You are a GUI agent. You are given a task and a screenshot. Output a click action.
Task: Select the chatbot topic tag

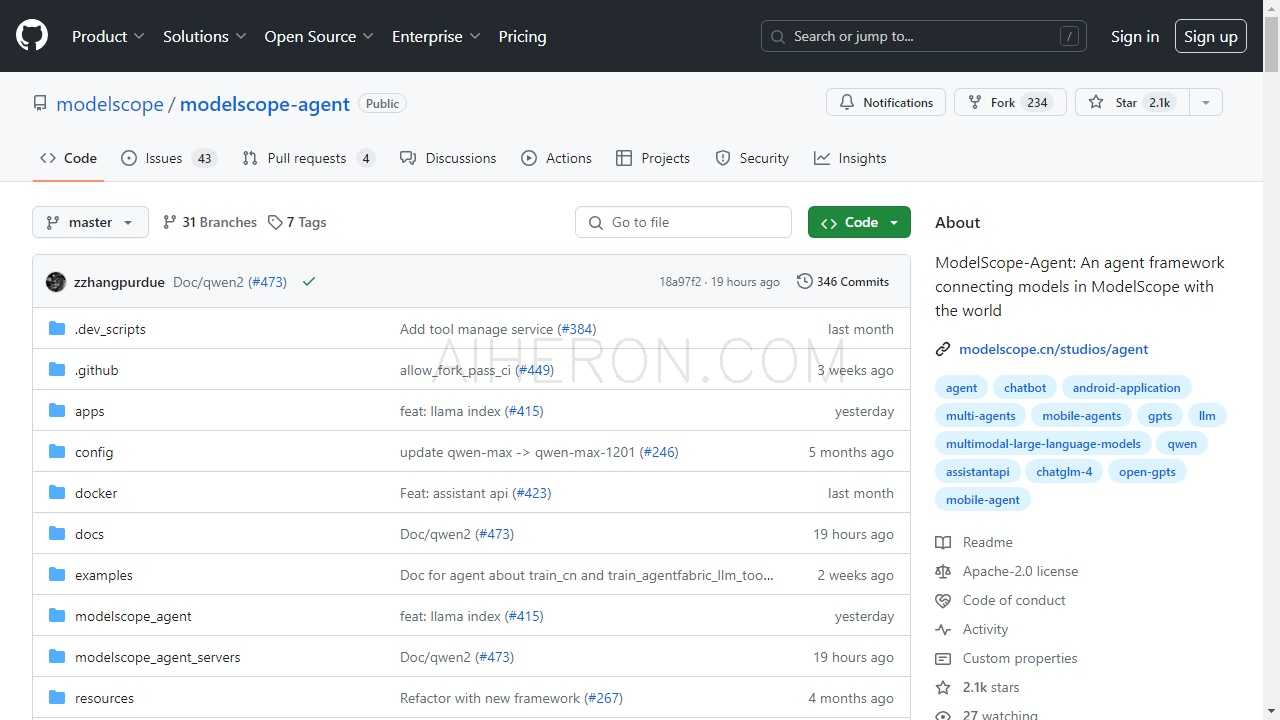click(1025, 388)
